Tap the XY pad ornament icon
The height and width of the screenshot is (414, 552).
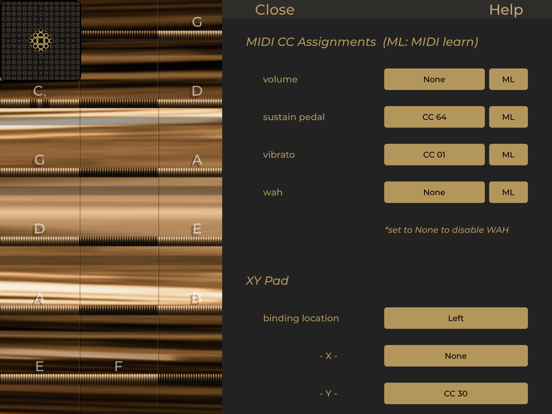(x=40, y=40)
